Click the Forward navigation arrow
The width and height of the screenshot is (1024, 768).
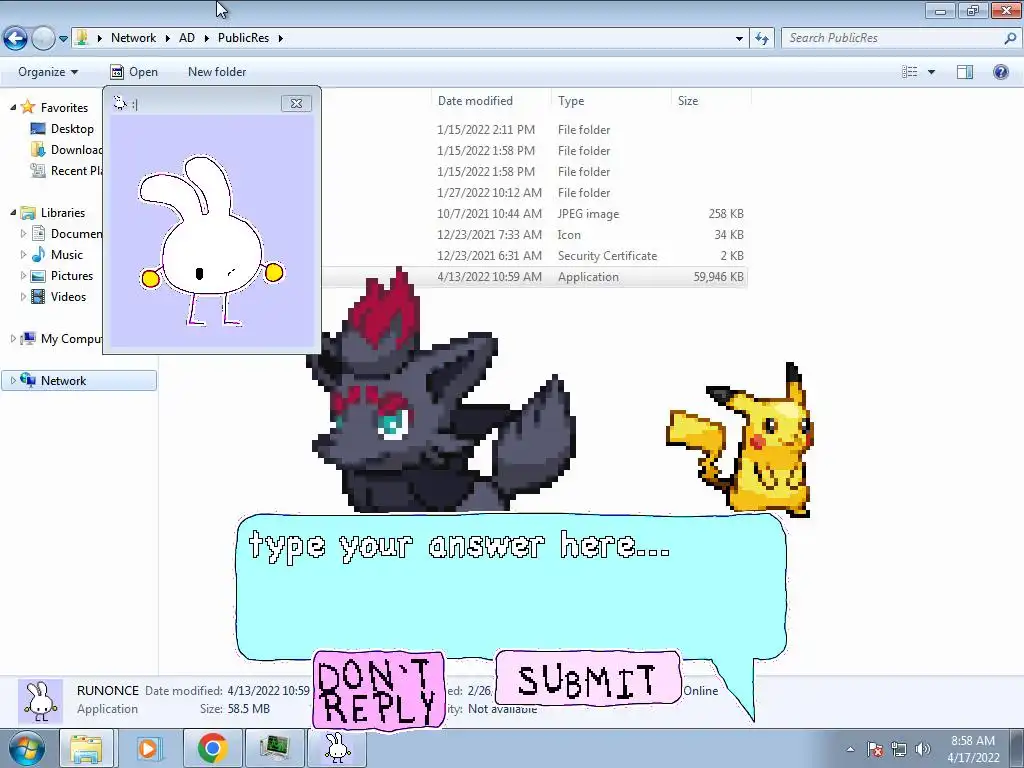pos(43,38)
